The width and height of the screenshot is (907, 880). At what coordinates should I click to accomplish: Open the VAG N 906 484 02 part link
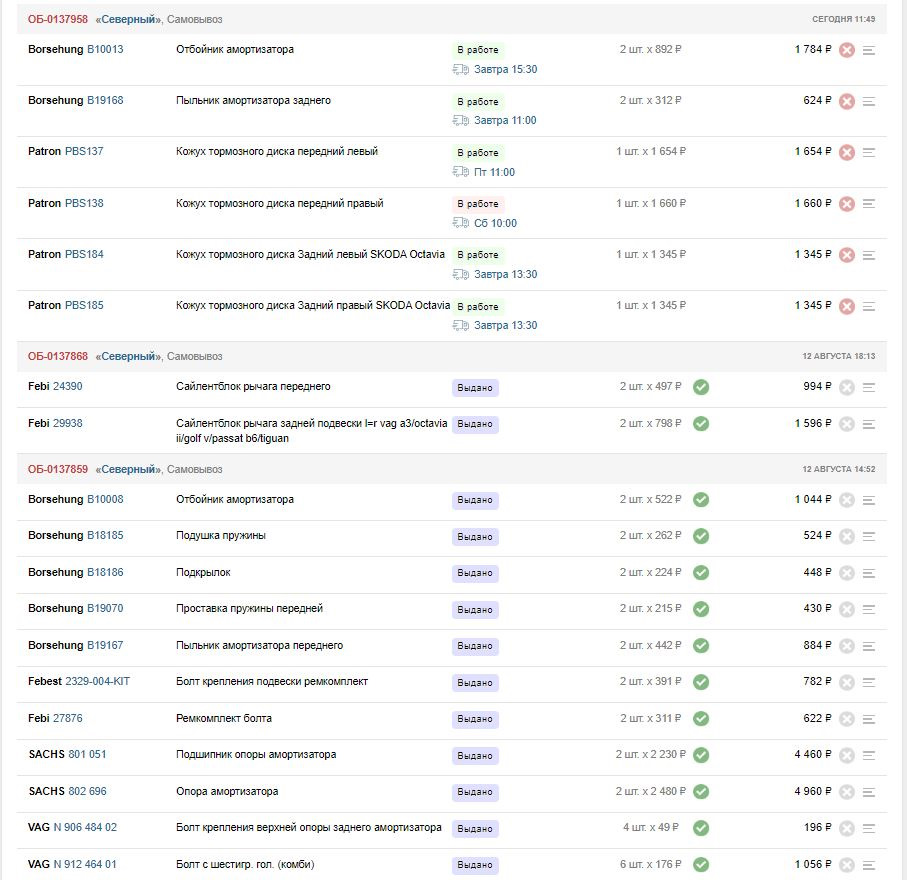(85, 827)
